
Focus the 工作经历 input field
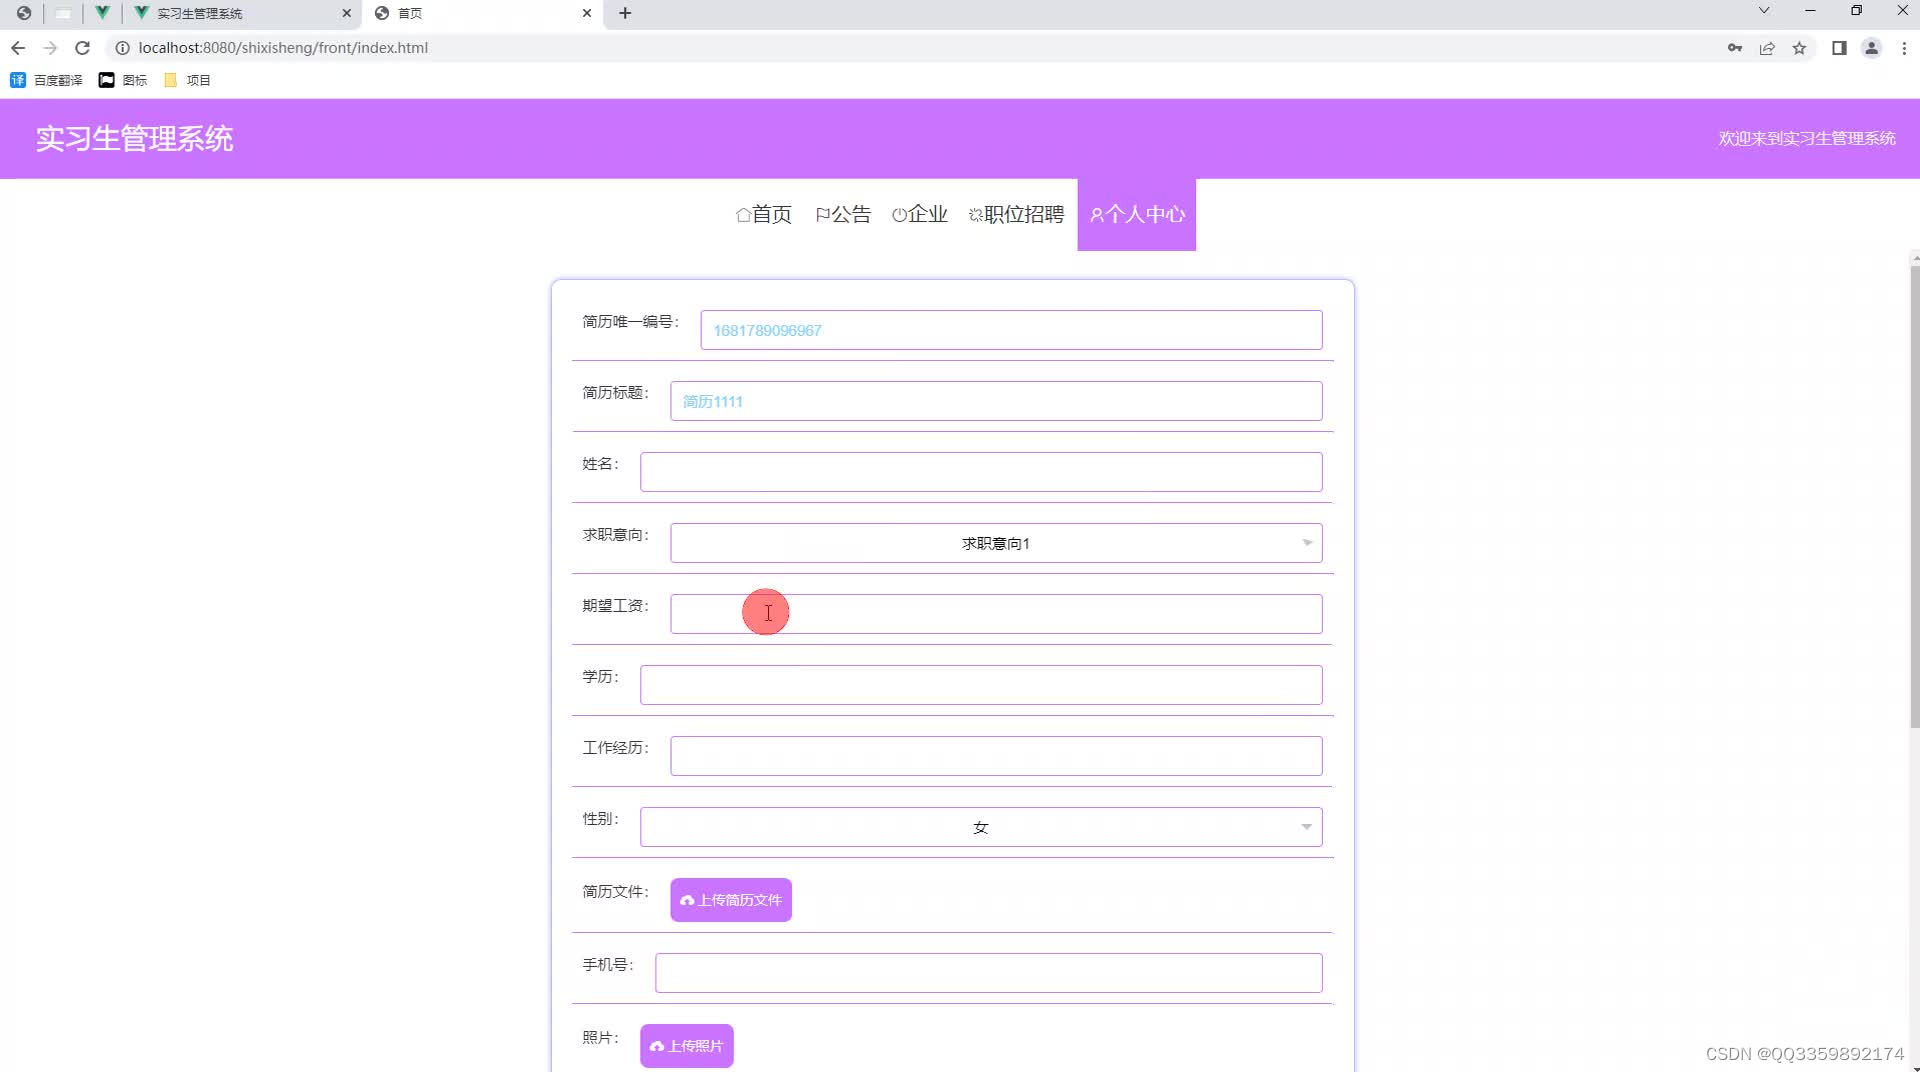click(x=996, y=756)
